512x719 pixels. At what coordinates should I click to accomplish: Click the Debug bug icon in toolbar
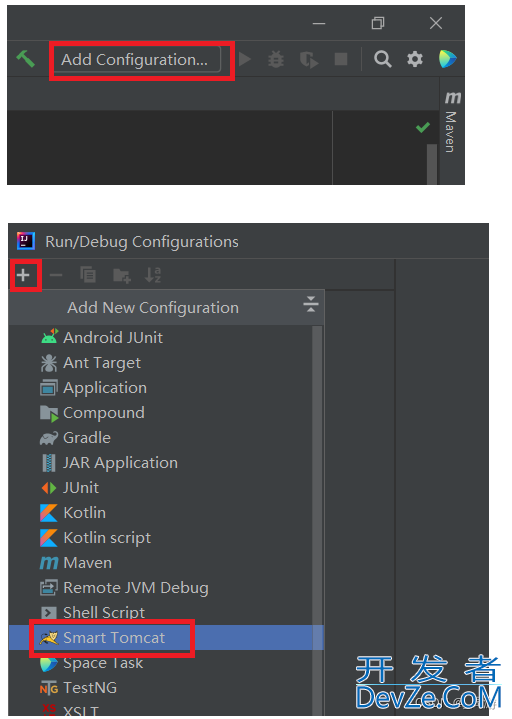tap(276, 59)
